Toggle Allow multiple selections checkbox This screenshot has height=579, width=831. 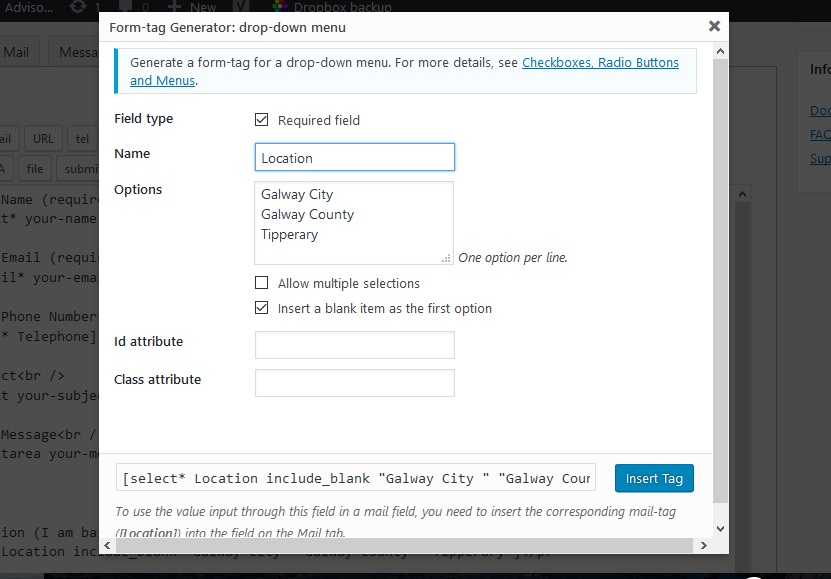click(x=261, y=282)
